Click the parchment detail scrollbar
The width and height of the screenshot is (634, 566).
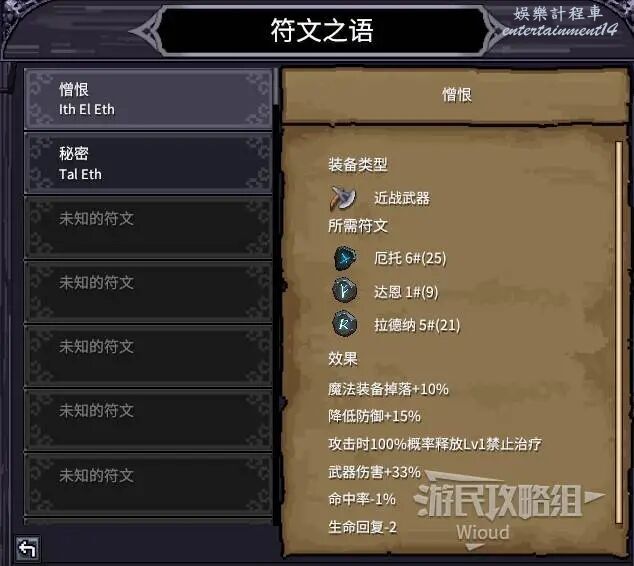[618, 332]
